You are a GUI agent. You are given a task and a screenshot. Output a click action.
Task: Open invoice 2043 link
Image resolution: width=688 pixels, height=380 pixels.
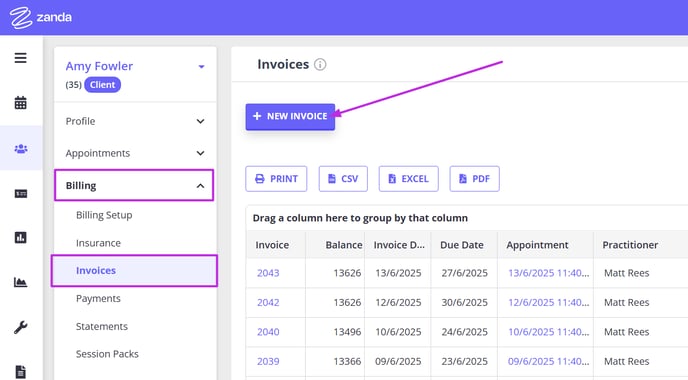click(268, 273)
